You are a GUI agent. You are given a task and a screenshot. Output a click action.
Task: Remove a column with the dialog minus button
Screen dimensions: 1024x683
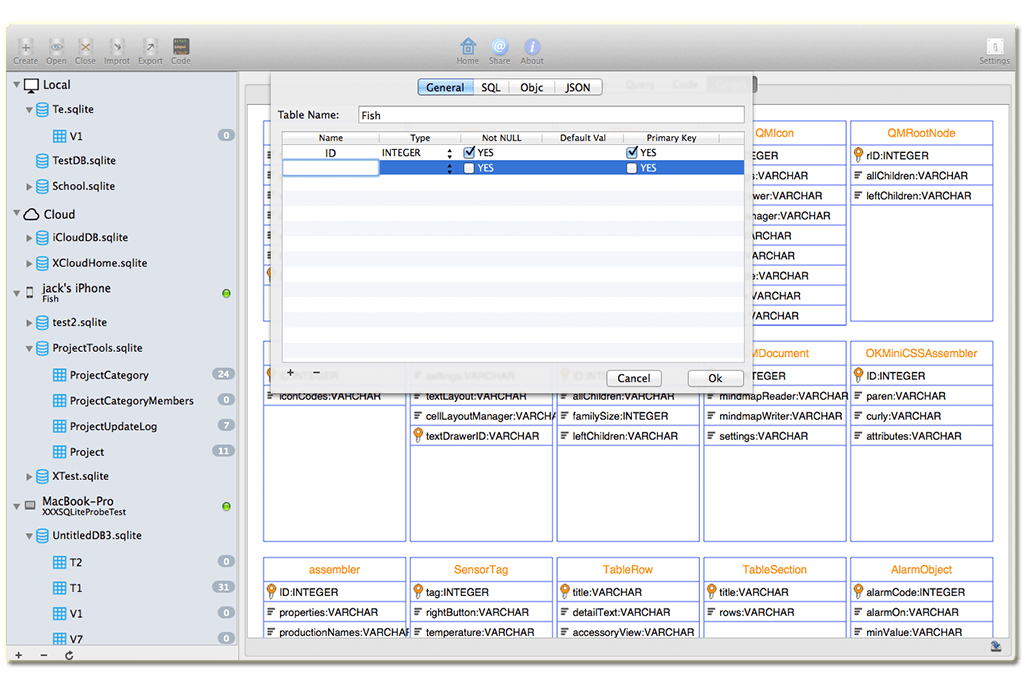coord(316,372)
